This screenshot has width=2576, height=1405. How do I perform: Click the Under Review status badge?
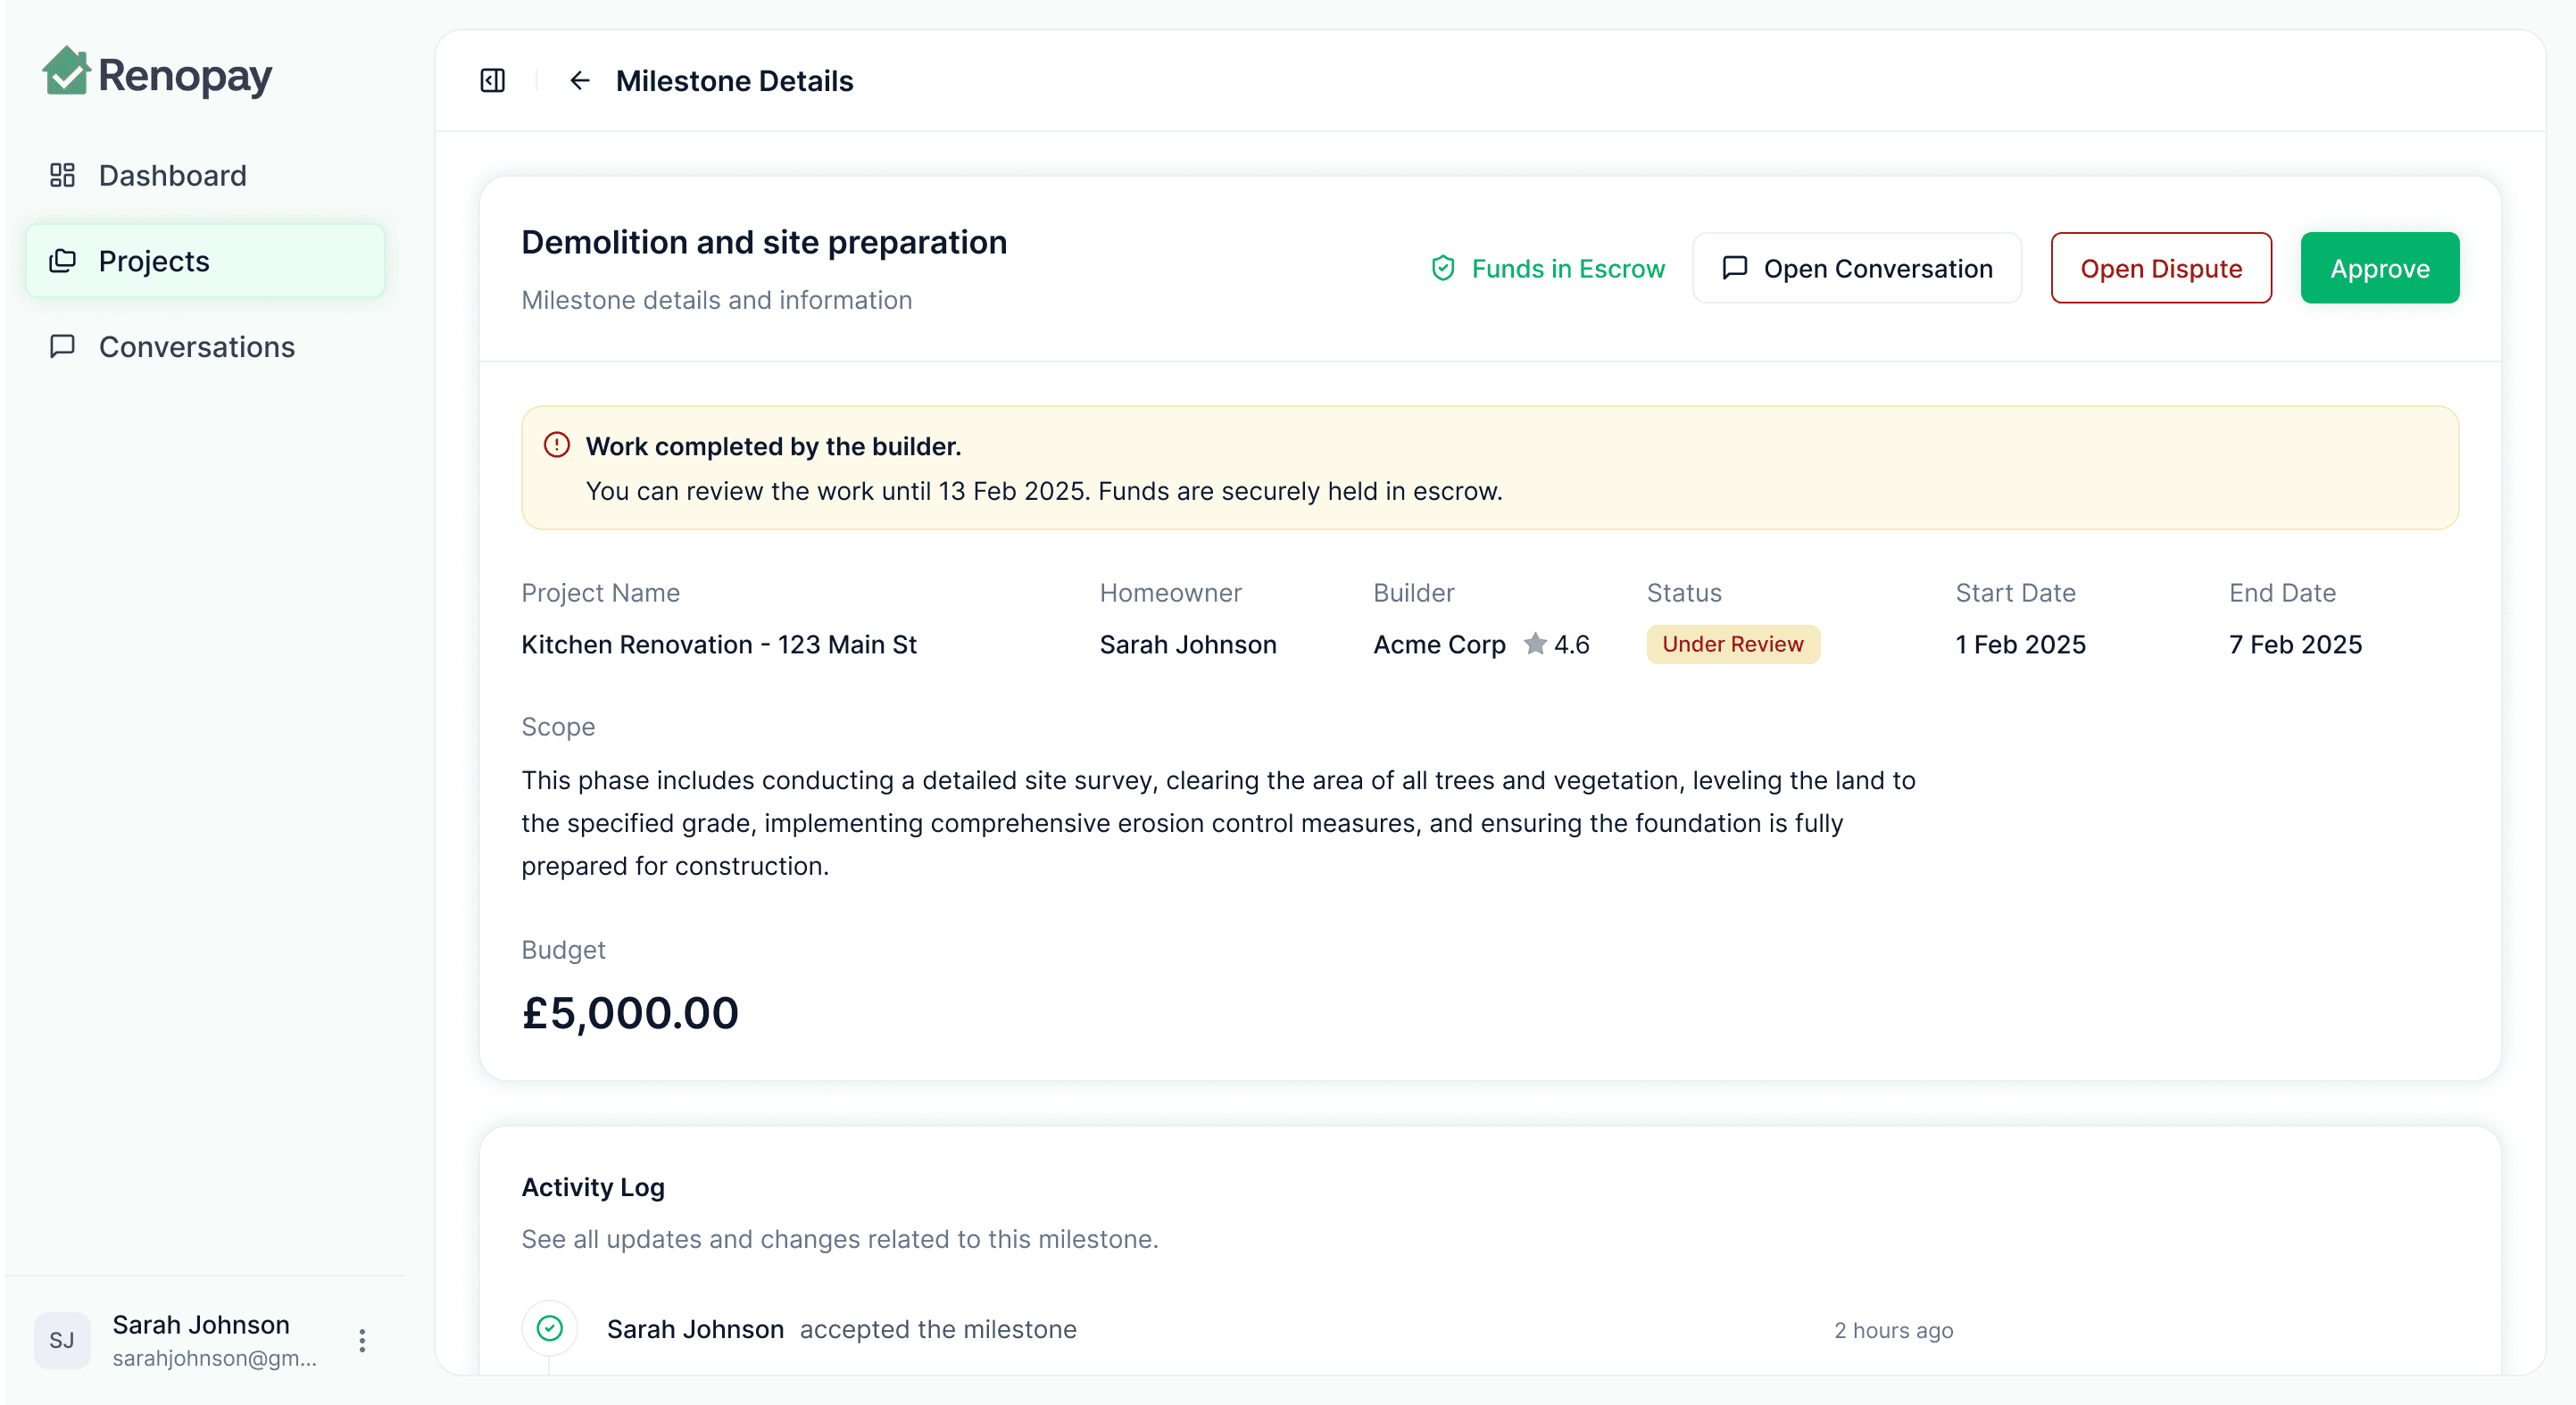pyautogui.click(x=1733, y=644)
